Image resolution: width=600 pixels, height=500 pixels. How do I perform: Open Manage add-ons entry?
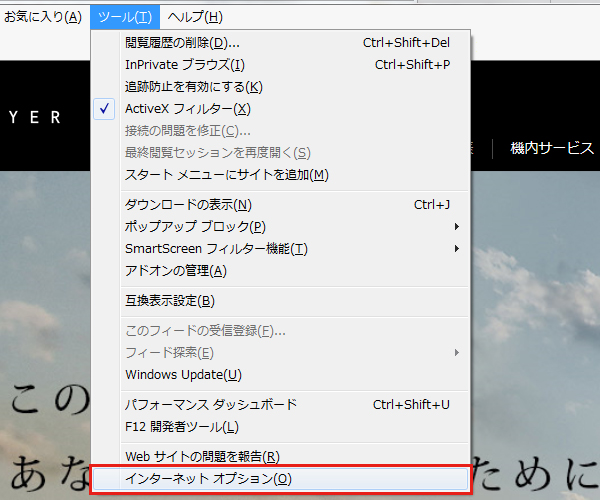176,271
